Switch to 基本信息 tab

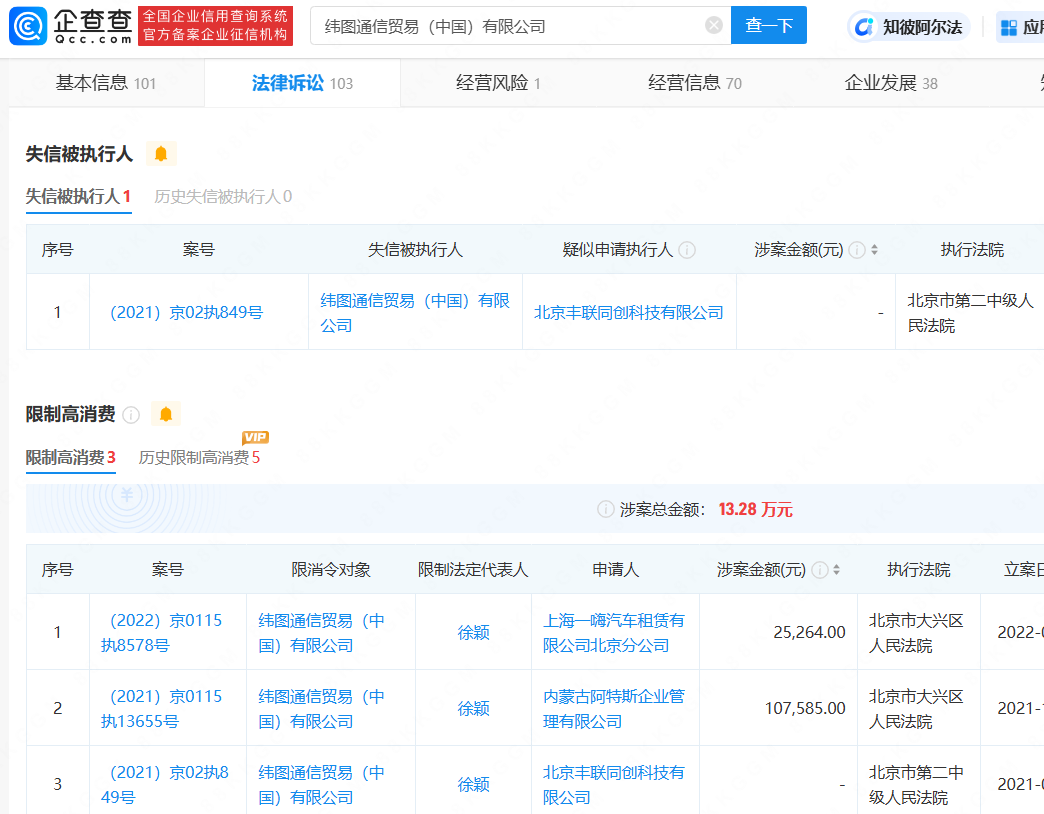coord(105,83)
